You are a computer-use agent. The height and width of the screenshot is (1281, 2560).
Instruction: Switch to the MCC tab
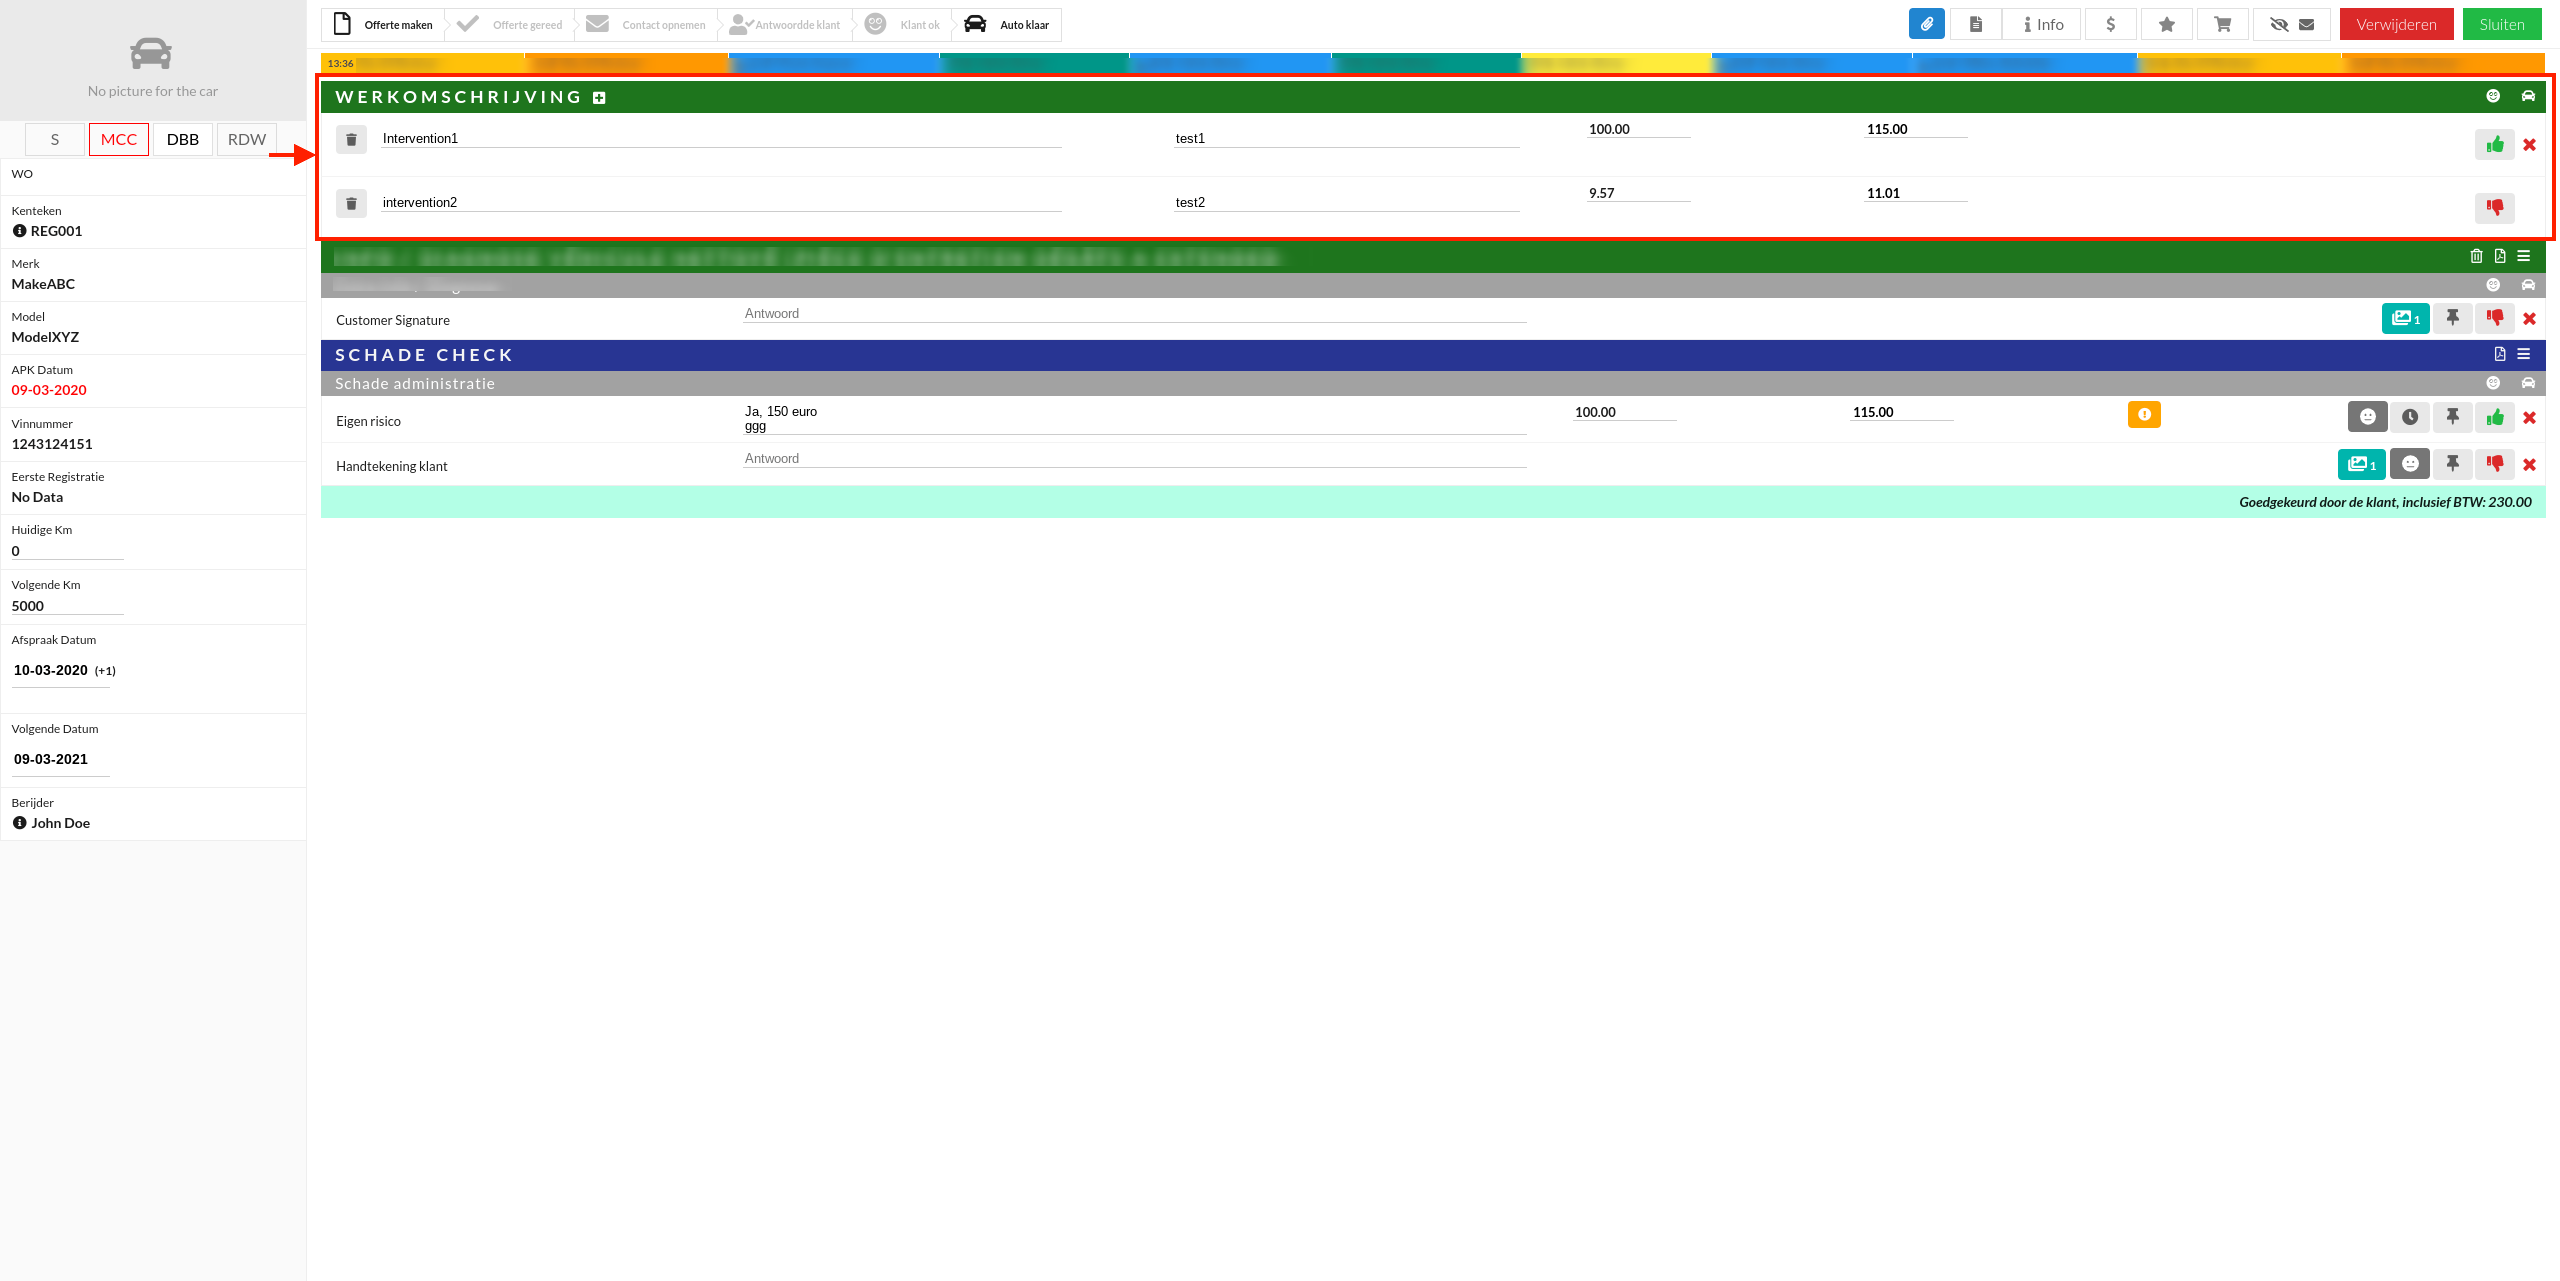click(x=119, y=139)
